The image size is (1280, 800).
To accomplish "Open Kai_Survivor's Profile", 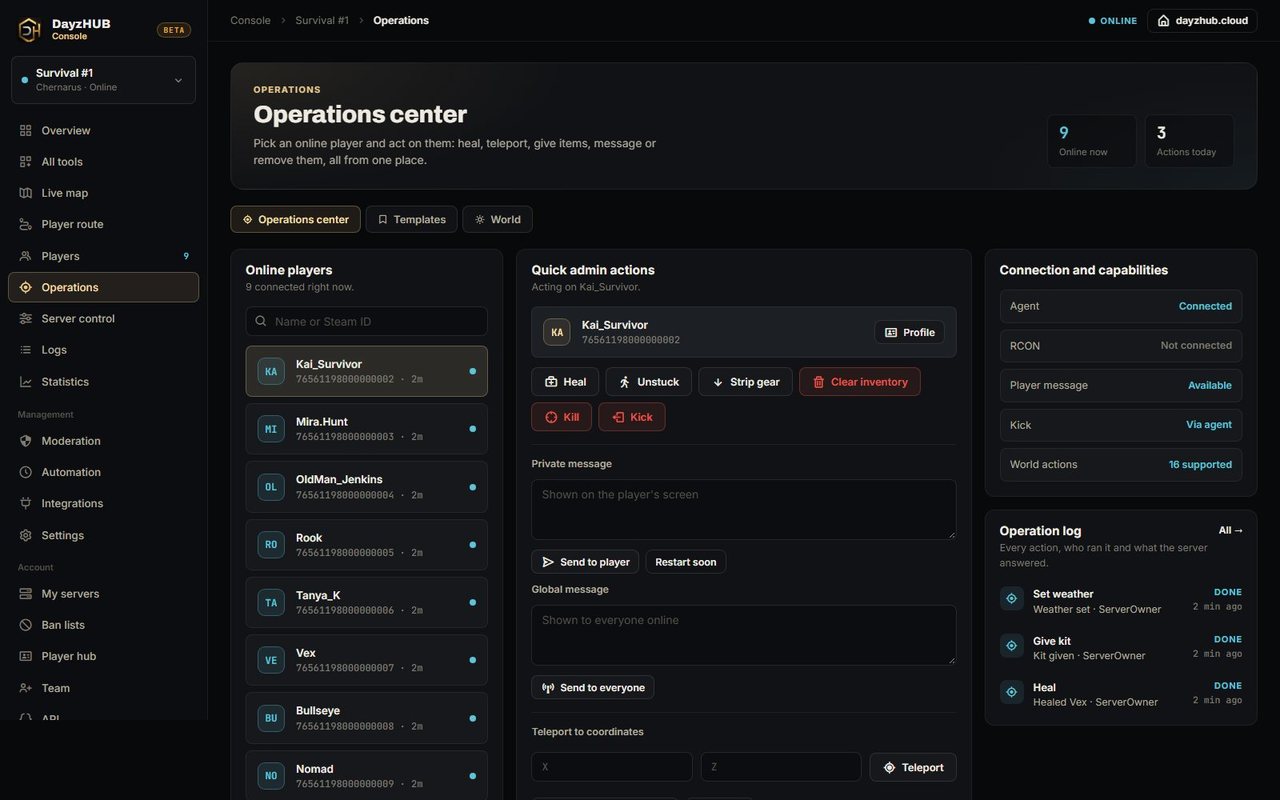I will click(x=909, y=333).
